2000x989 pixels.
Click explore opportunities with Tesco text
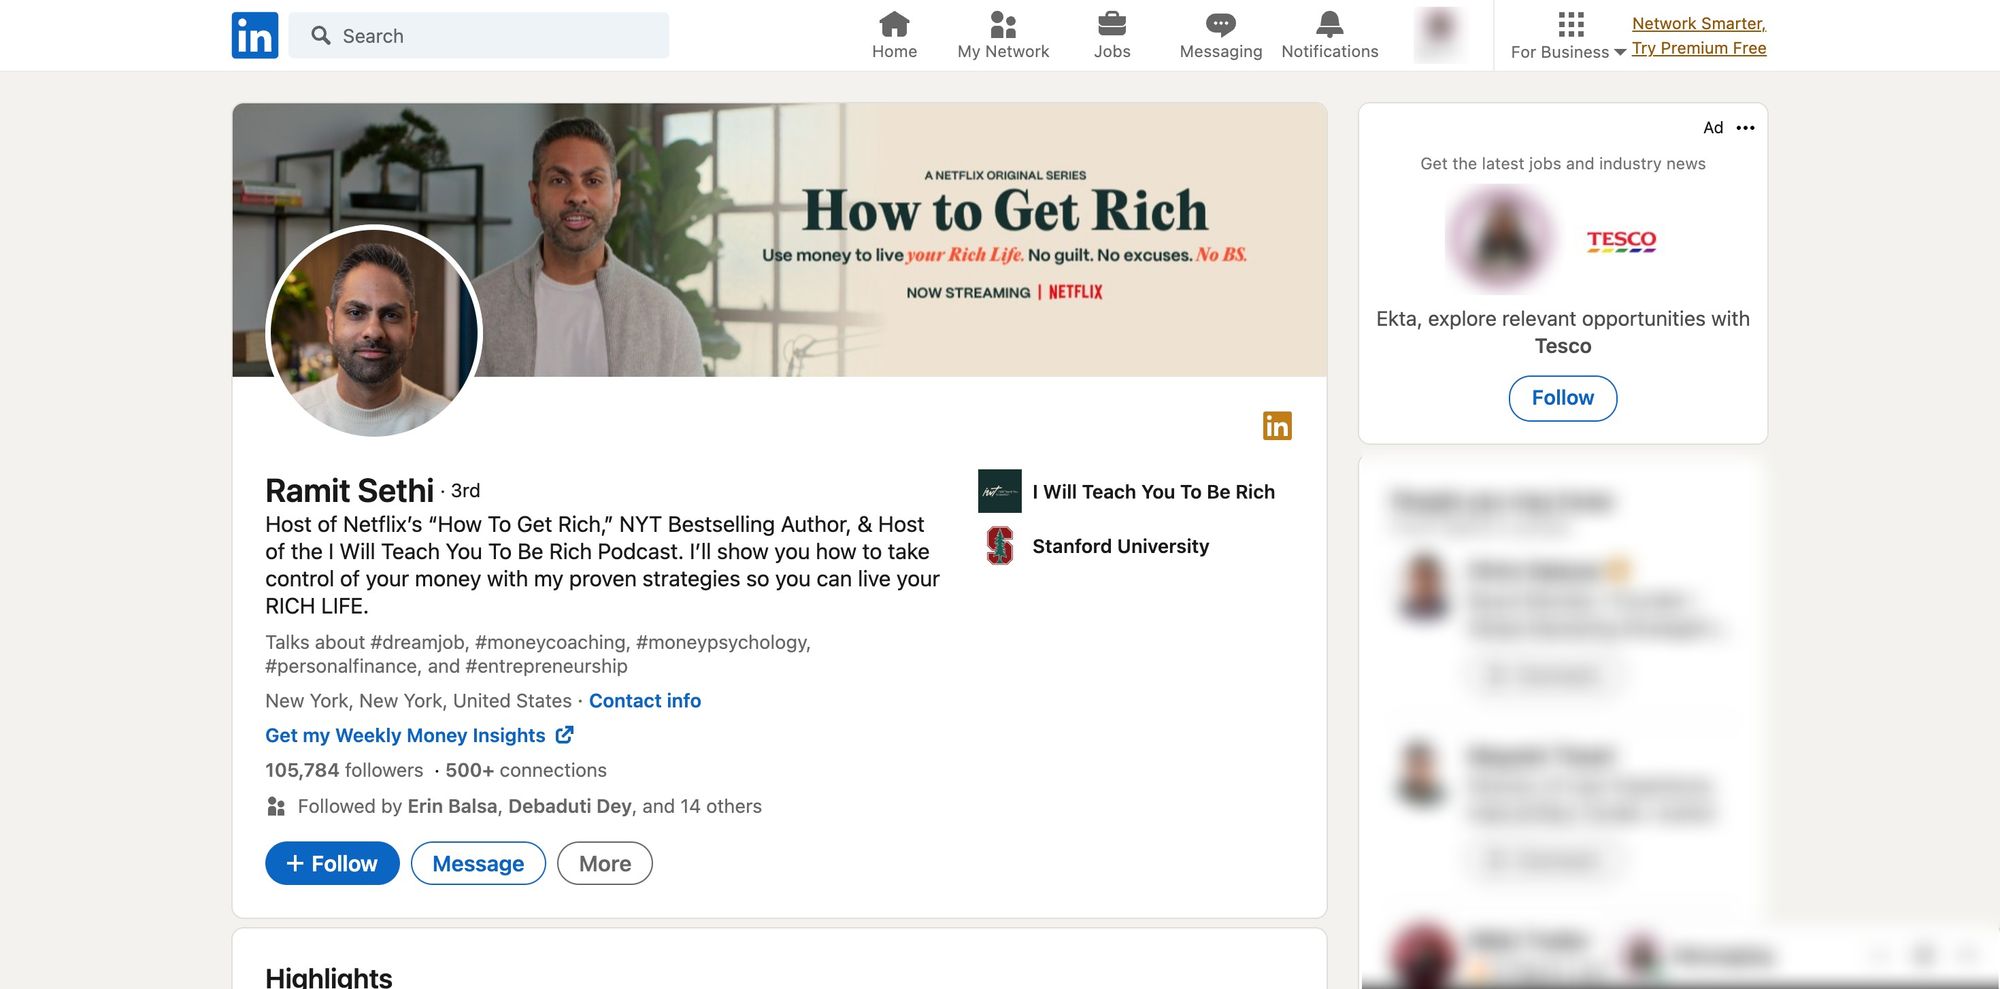click(x=1563, y=332)
